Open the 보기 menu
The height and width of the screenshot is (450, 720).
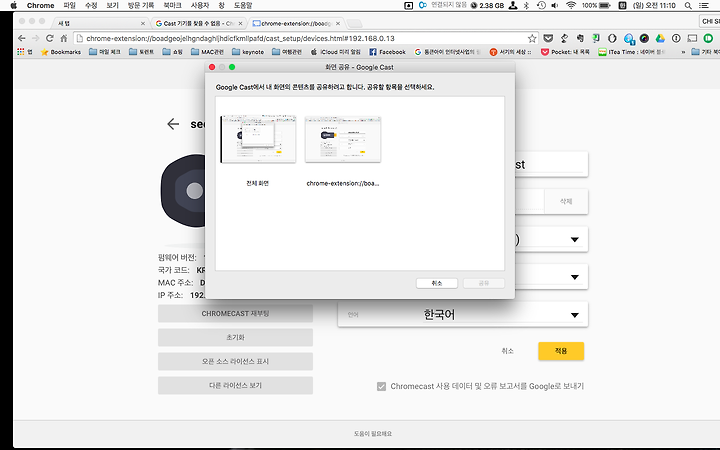coord(112,6)
